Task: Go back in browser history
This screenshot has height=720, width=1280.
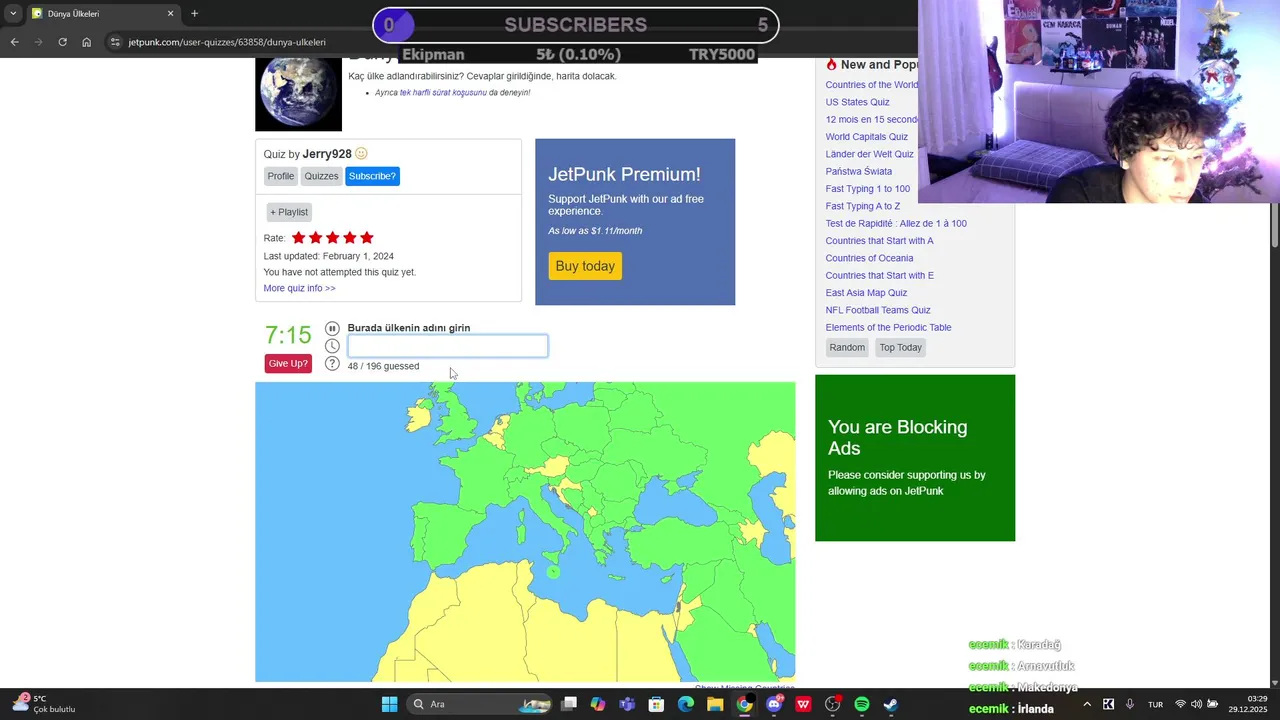Action: pos(14,42)
